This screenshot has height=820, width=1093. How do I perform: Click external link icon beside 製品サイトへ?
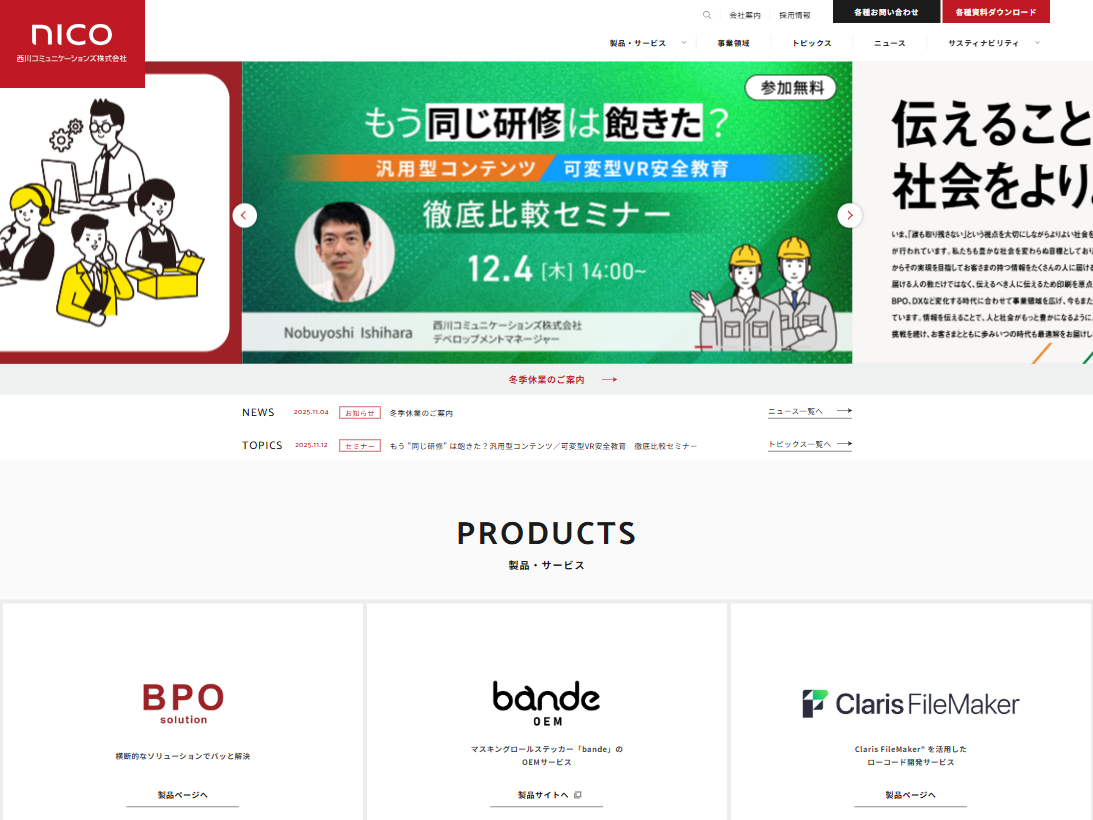pos(578,795)
